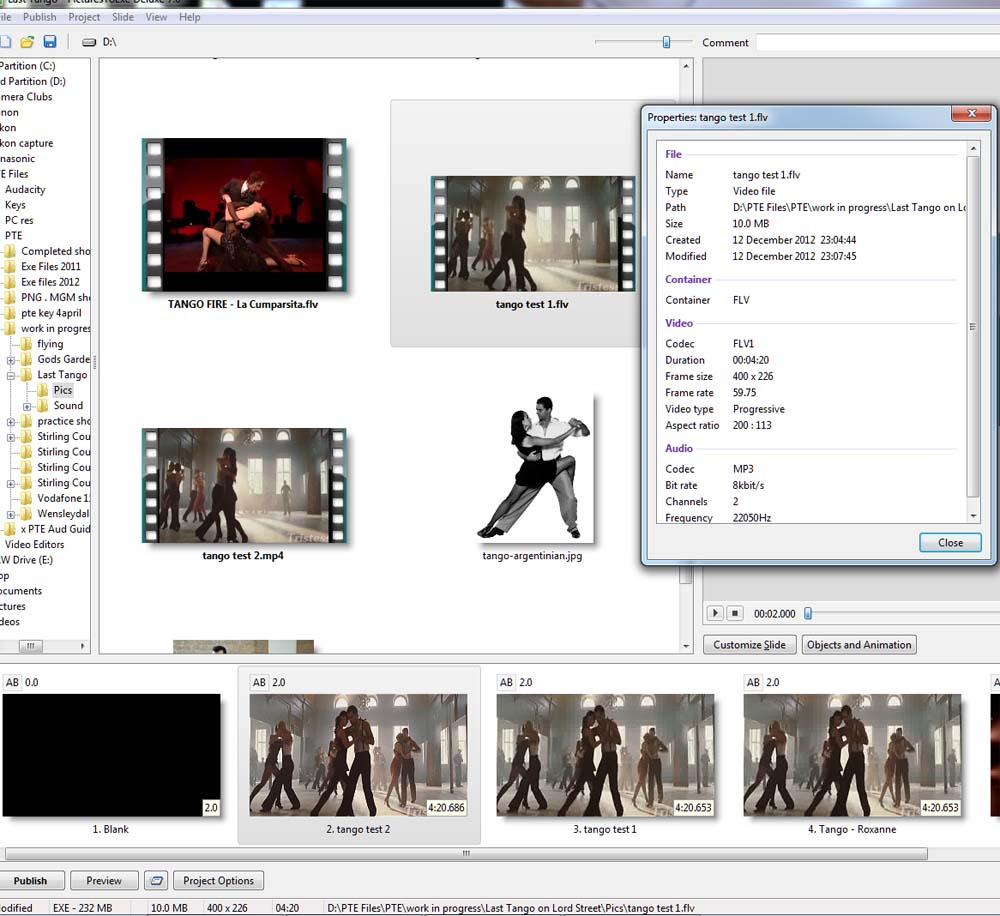This screenshot has width=1000, height=916.
Task: Click the Preview button
Action: click(x=104, y=881)
